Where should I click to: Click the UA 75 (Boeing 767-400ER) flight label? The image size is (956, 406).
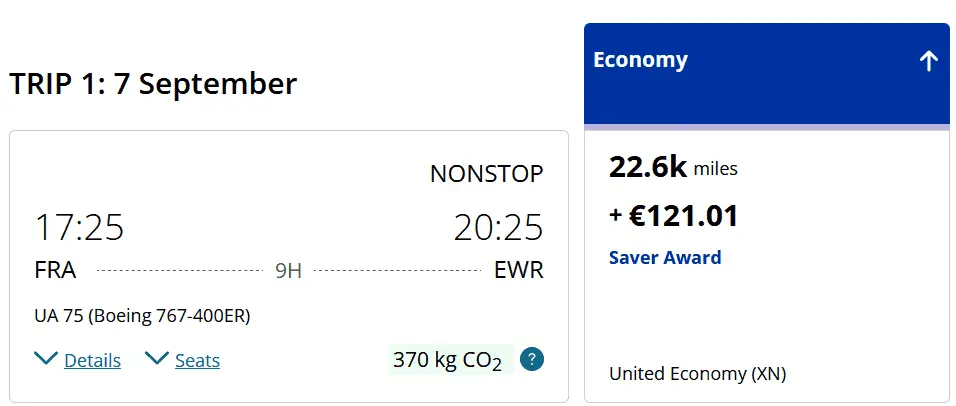coord(142,316)
